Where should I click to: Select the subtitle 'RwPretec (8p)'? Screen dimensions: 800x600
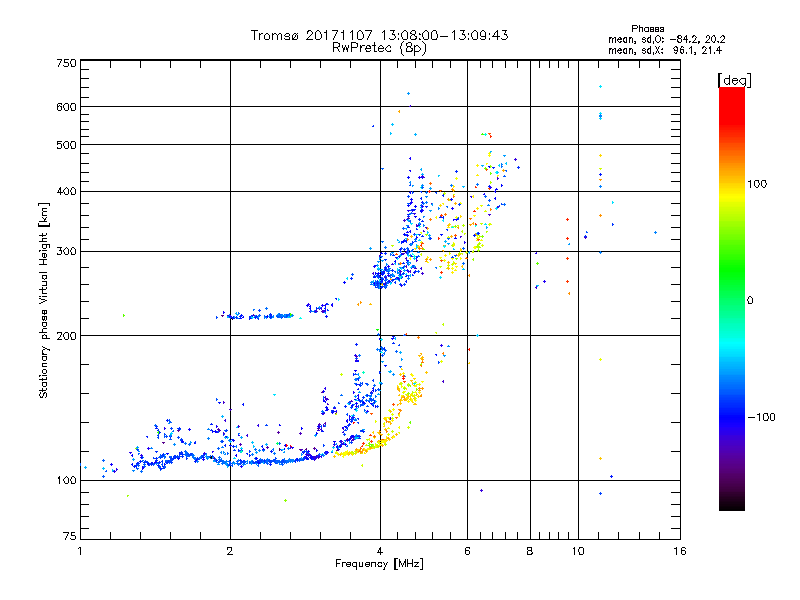379,48
